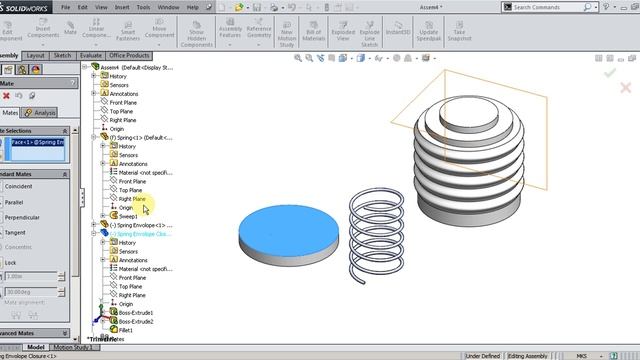
Task: Click the Zoom to Area icon
Action: click(x=309, y=58)
